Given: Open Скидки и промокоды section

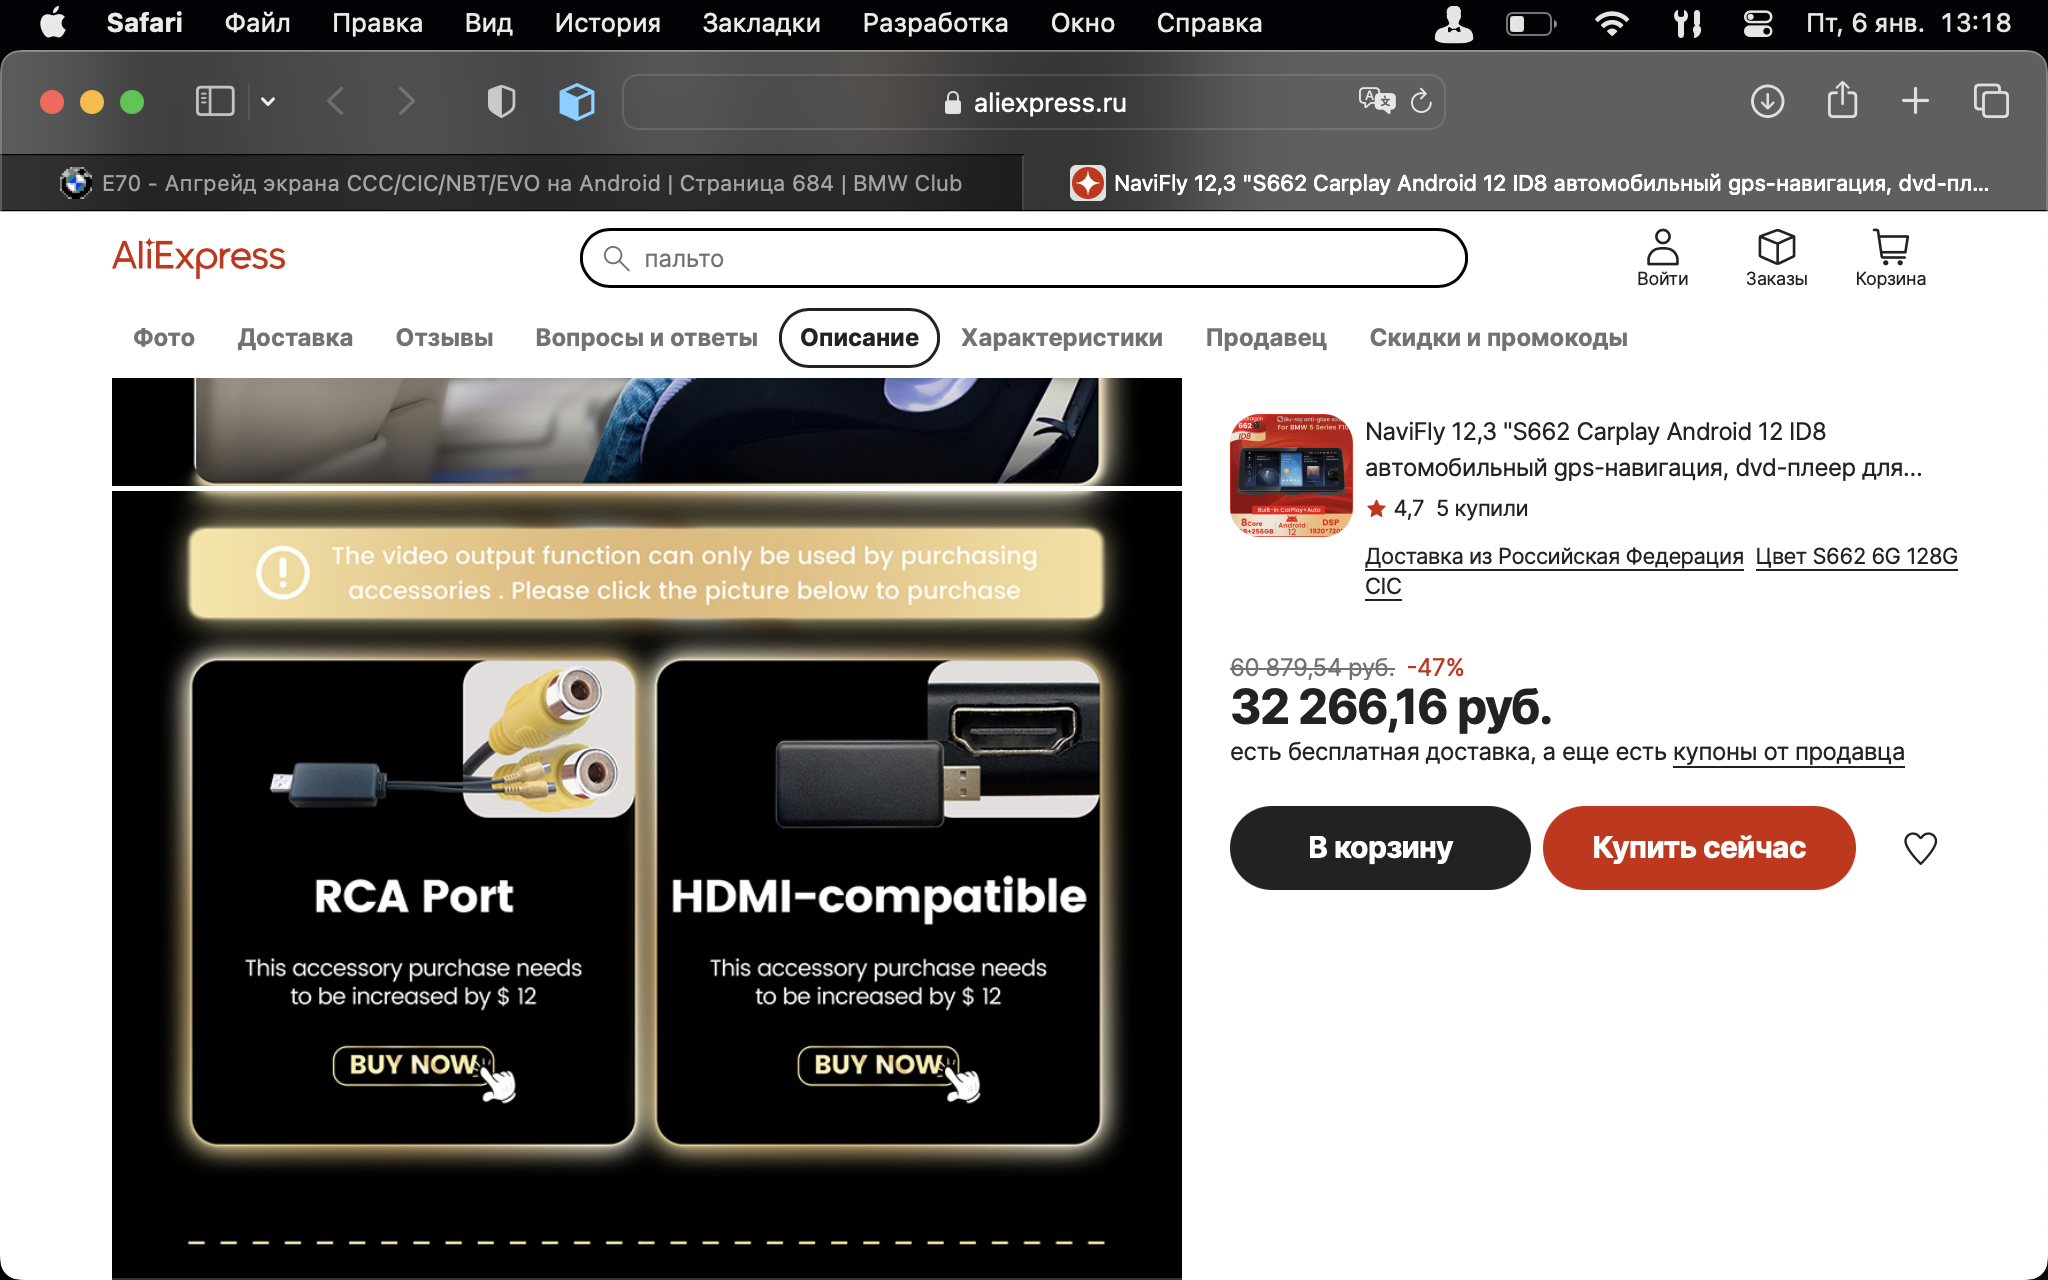Looking at the screenshot, I should tap(1498, 338).
